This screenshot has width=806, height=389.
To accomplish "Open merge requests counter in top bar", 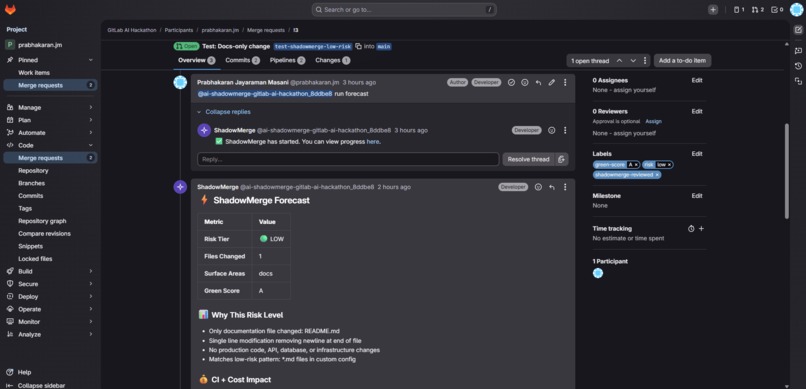I will (758, 10).
